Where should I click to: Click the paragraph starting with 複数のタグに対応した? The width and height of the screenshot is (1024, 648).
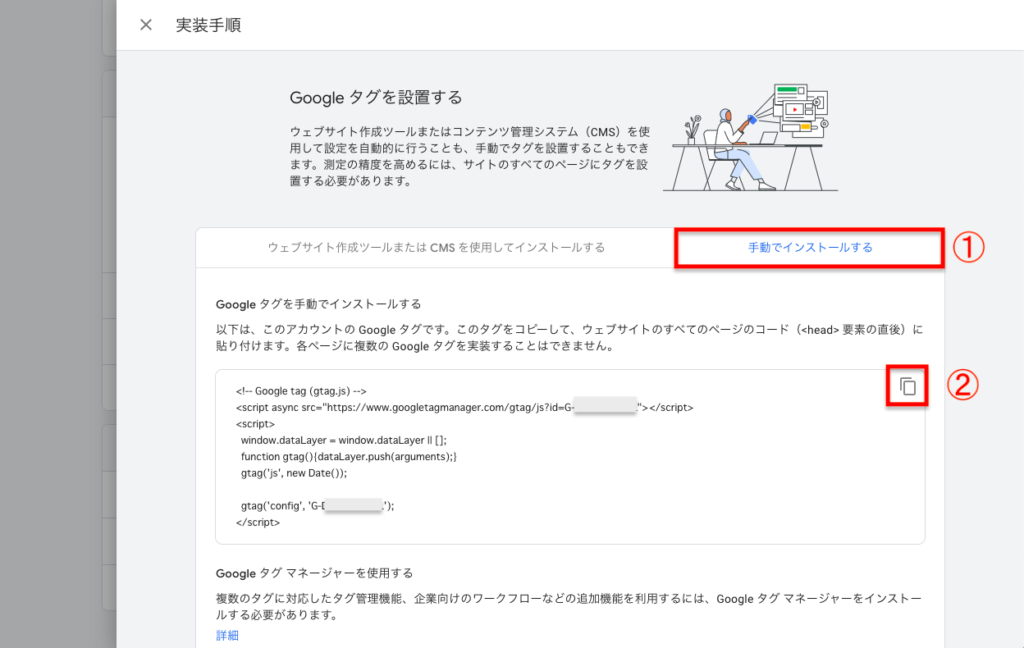pyautogui.click(x=568, y=606)
